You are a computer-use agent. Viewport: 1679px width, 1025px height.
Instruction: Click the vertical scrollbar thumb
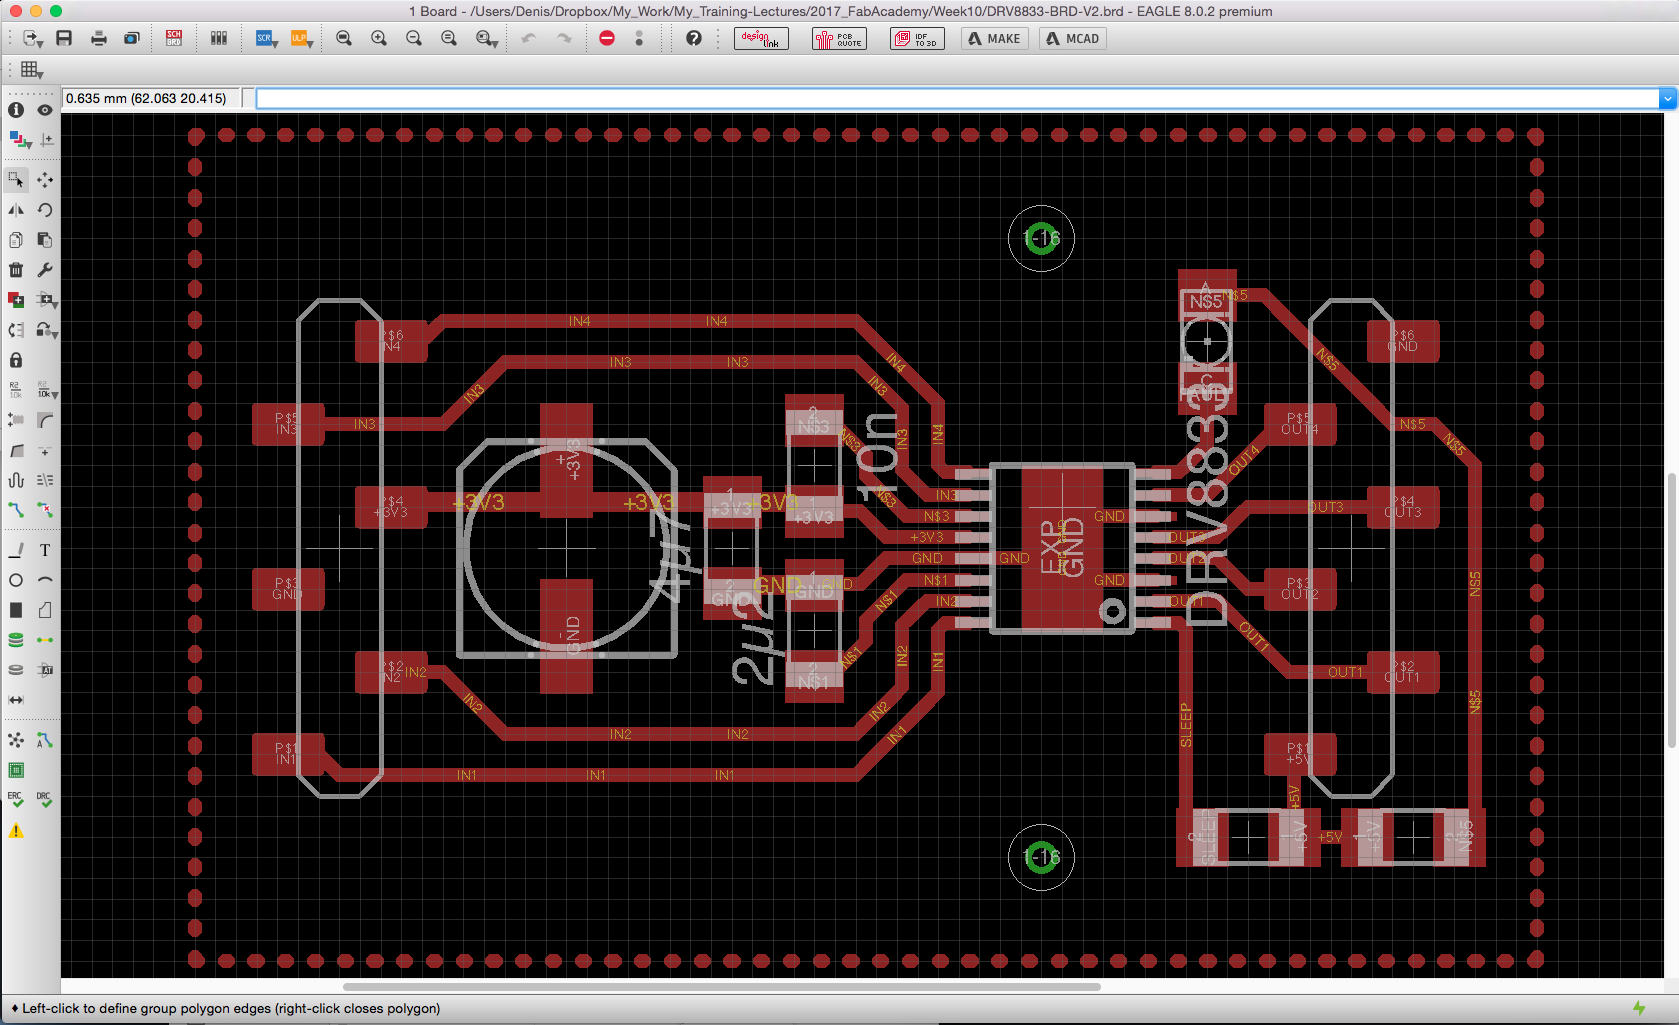1672,609
